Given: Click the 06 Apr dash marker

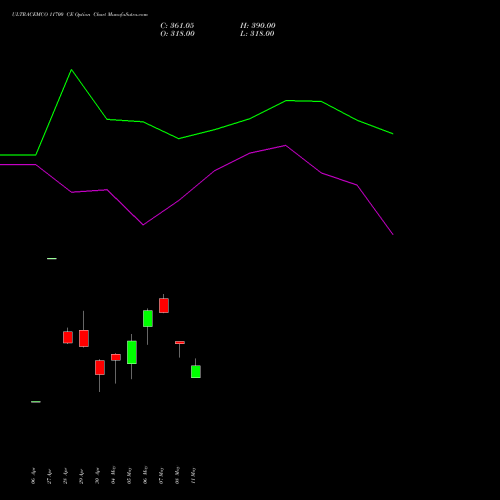Looking at the screenshot, I should pyautogui.click(x=36, y=402).
